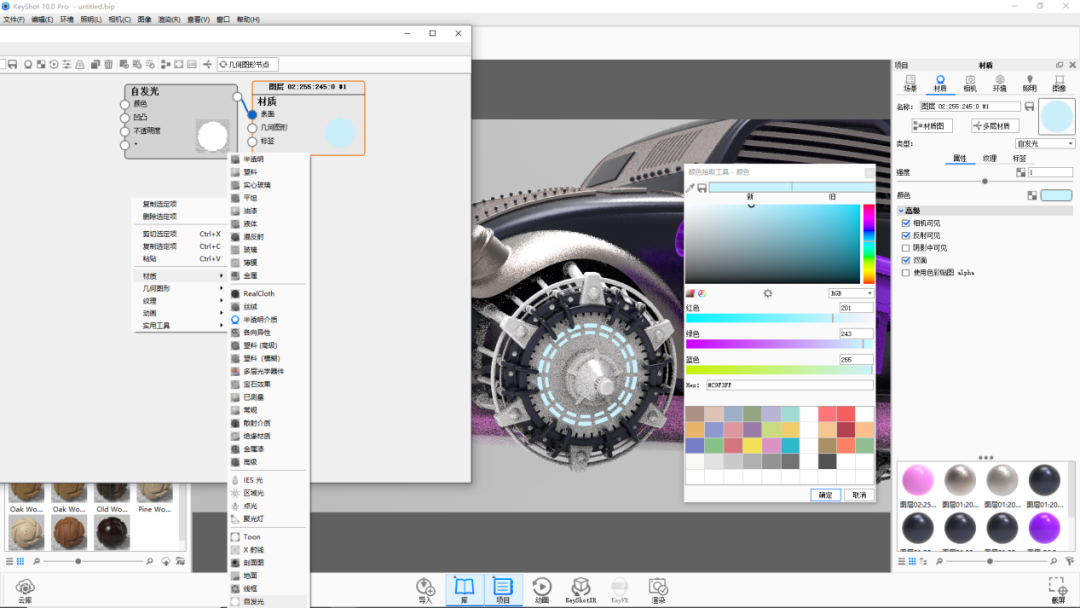Image resolution: width=1080 pixels, height=608 pixels.
Task: Open the Lighting (照明) tab icon
Action: pos(1029,83)
